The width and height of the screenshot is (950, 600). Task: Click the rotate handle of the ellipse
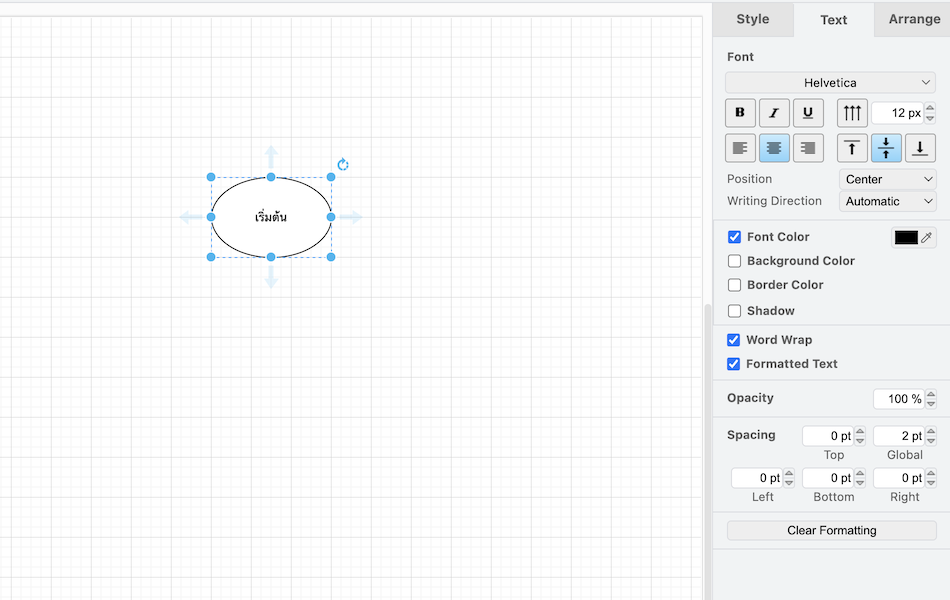[x=343, y=165]
